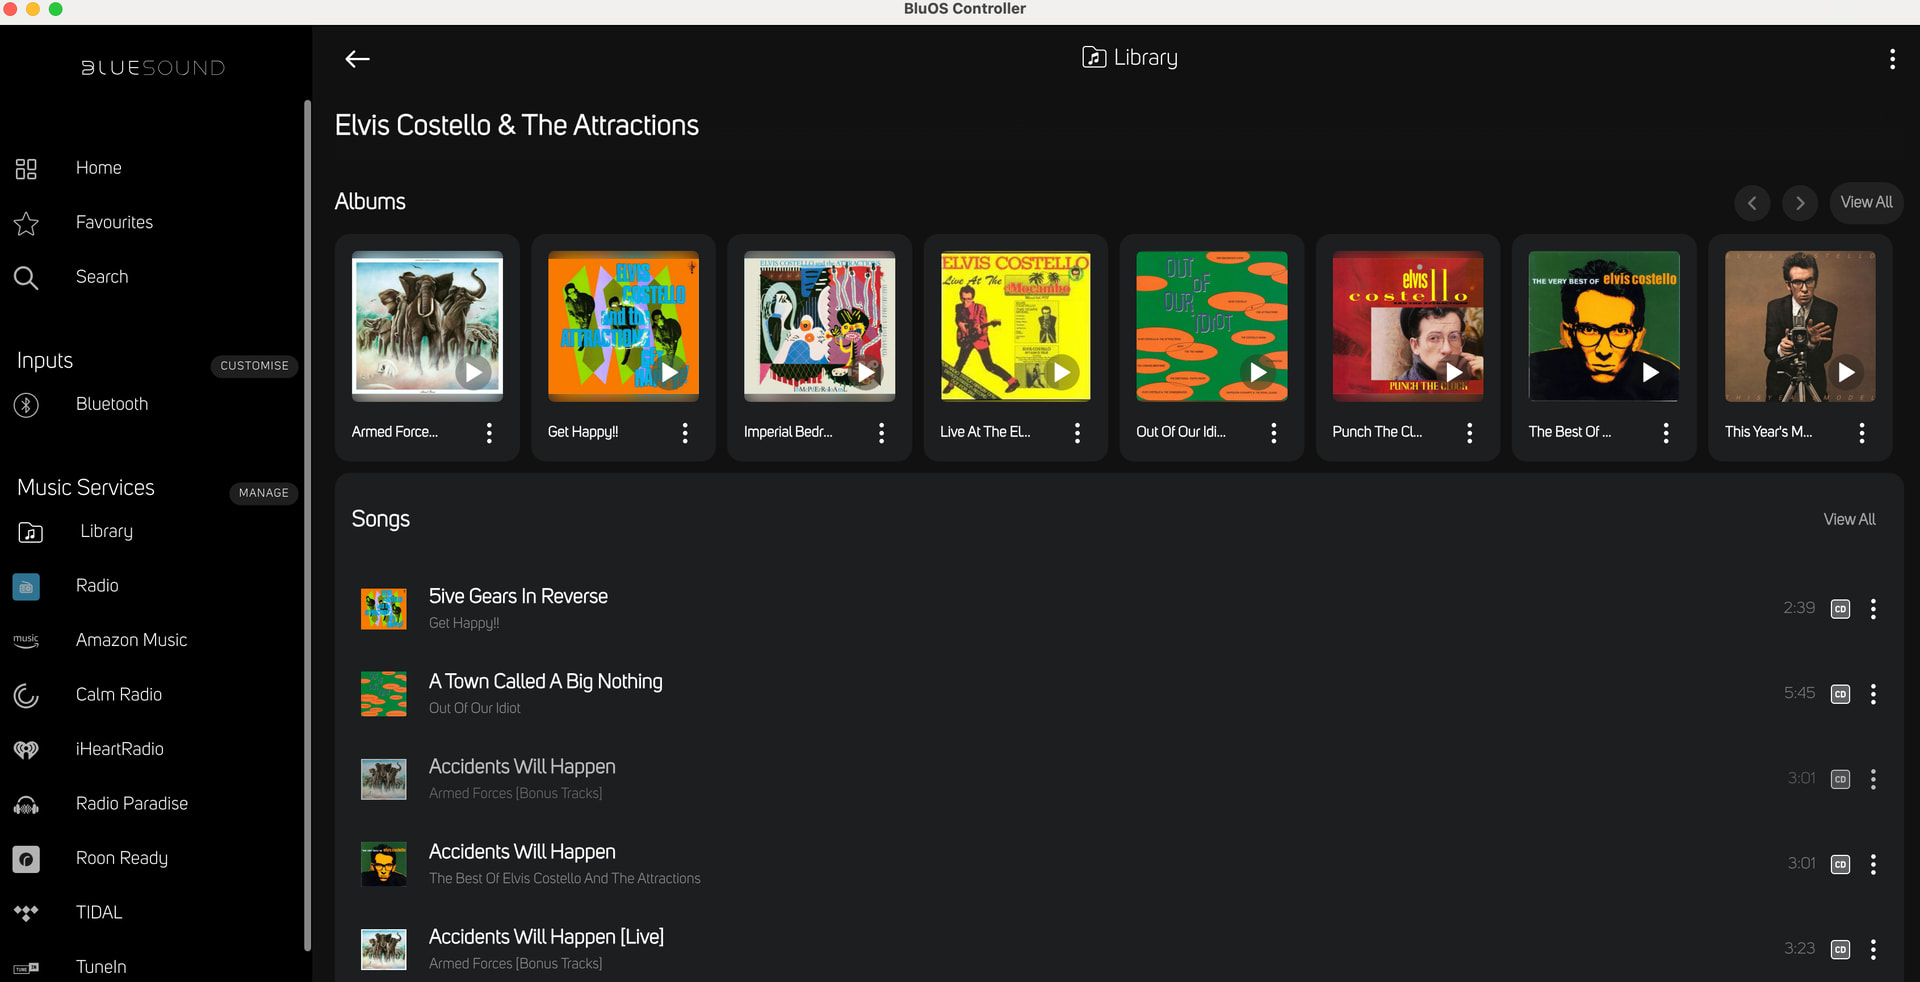Select the Roon Ready service label
Image resolution: width=1920 pixels, height=982 pixels.
[122, 858]
